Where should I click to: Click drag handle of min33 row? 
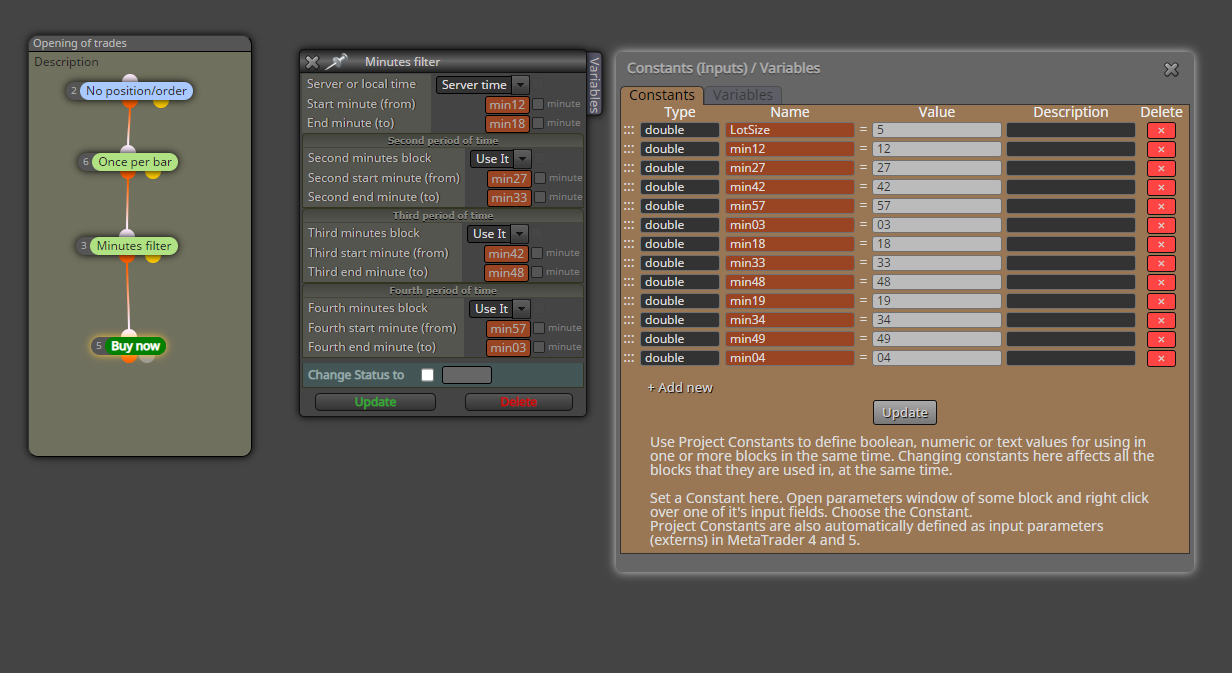[x=629, y=263]
